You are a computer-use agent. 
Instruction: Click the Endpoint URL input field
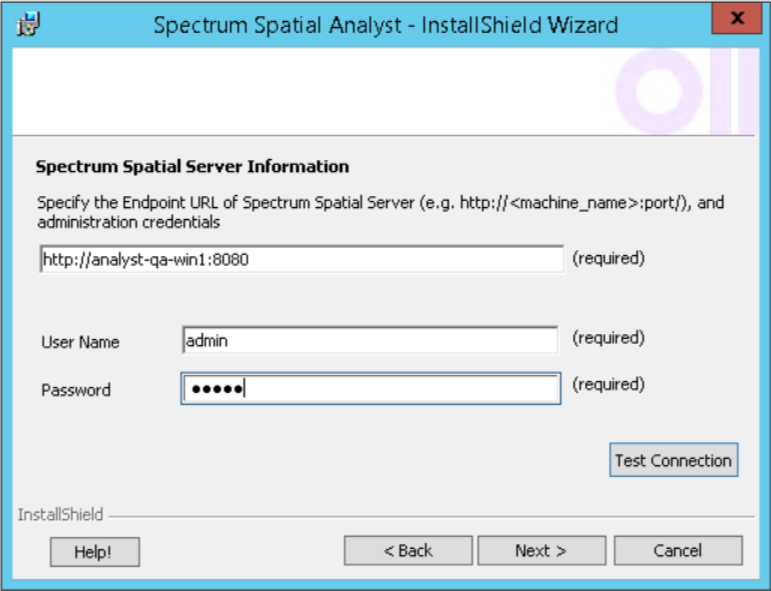[x=302, y=259]
